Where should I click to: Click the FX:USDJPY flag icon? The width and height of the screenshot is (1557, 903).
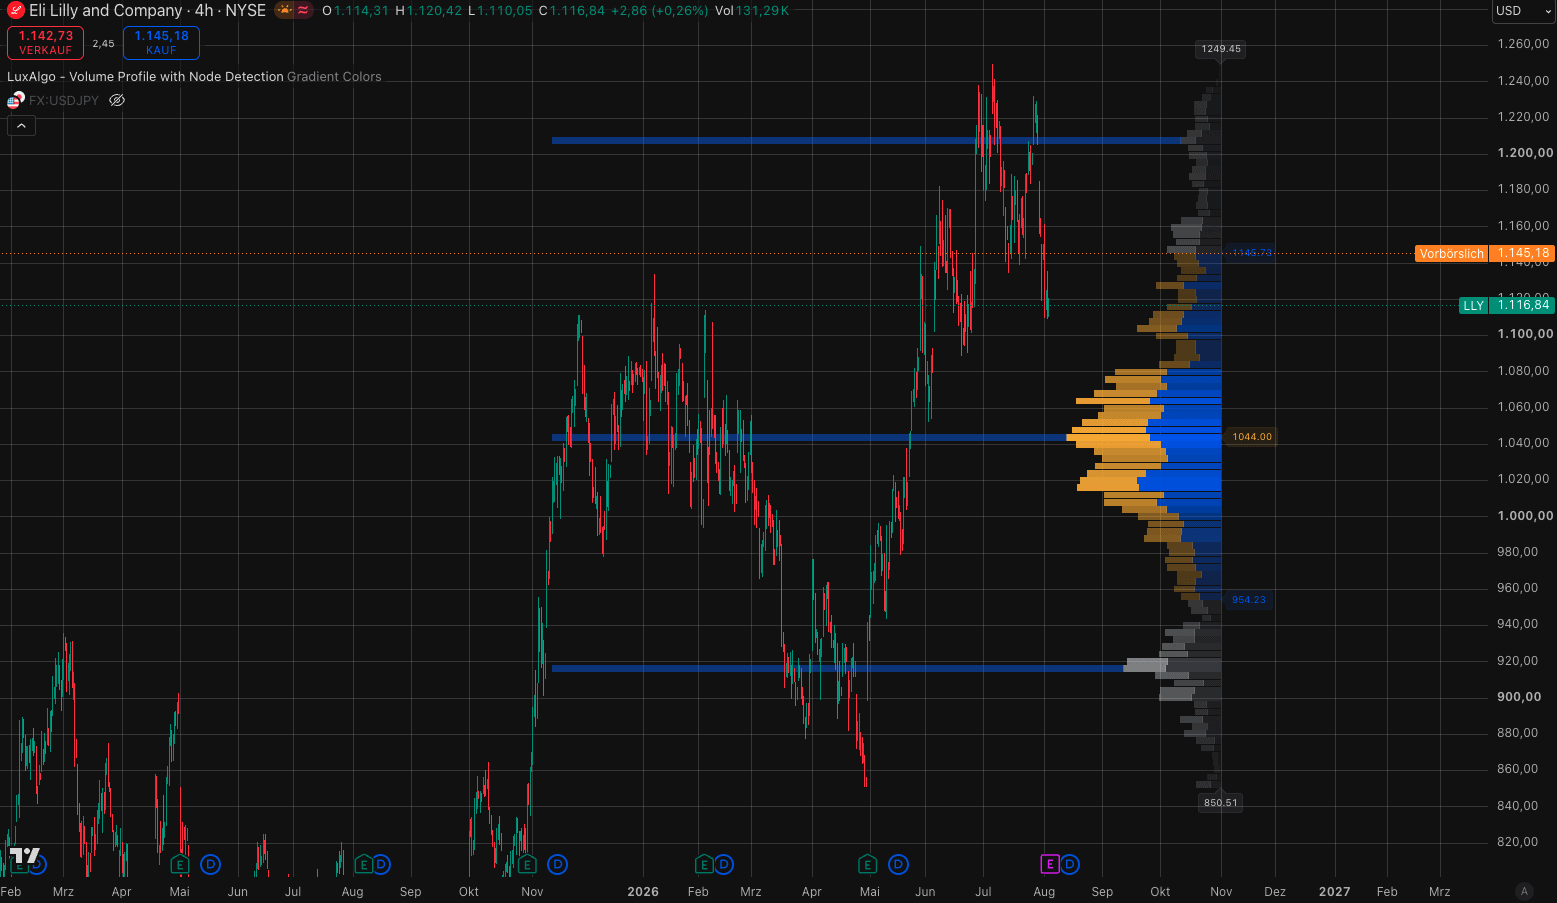click(15, 100)
